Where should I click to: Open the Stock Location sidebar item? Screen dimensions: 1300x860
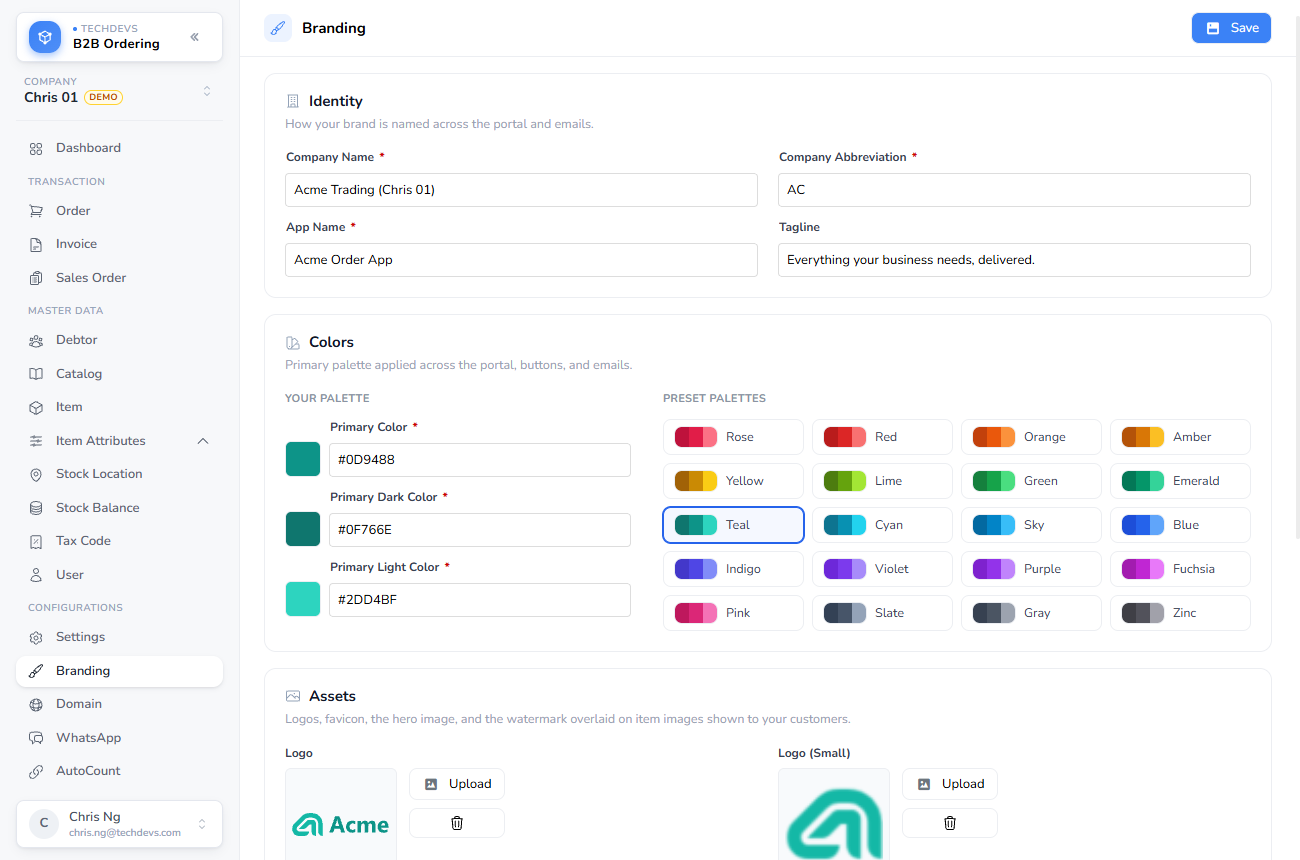(x=119, y=474)
